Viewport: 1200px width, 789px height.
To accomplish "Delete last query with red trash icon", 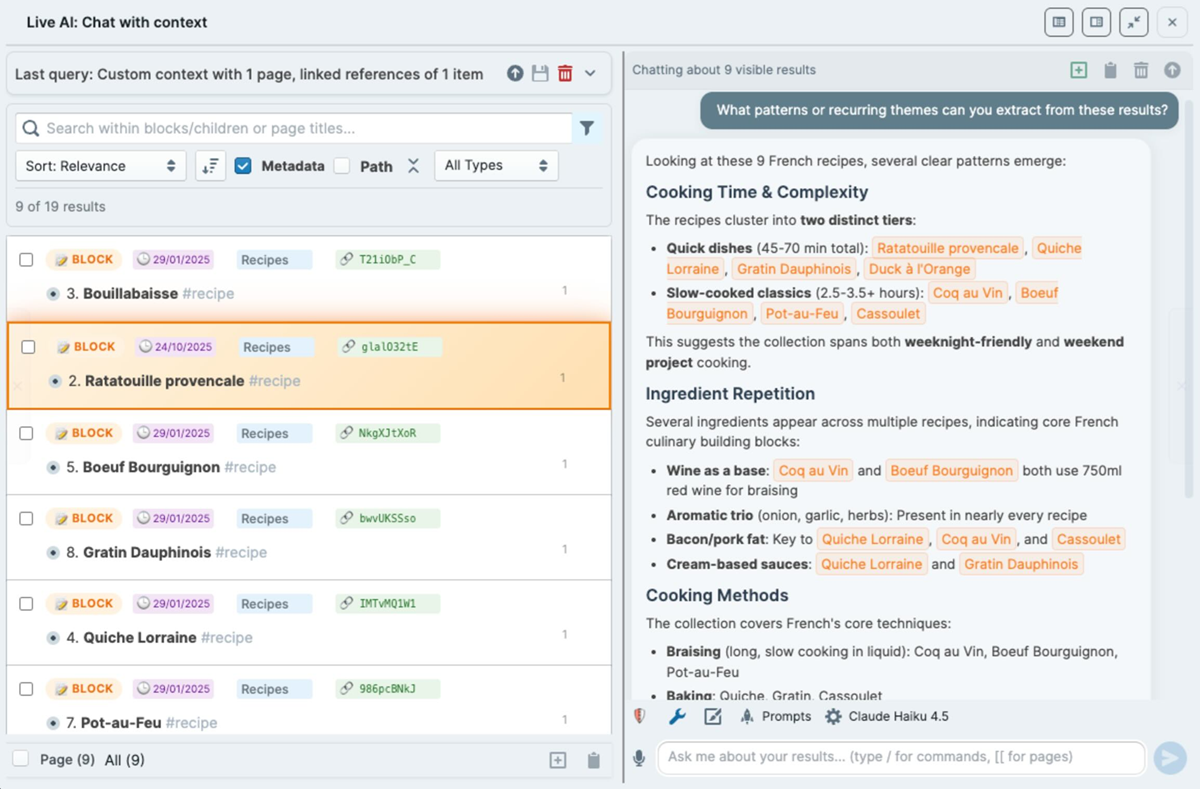I will (x=565, y=73).
